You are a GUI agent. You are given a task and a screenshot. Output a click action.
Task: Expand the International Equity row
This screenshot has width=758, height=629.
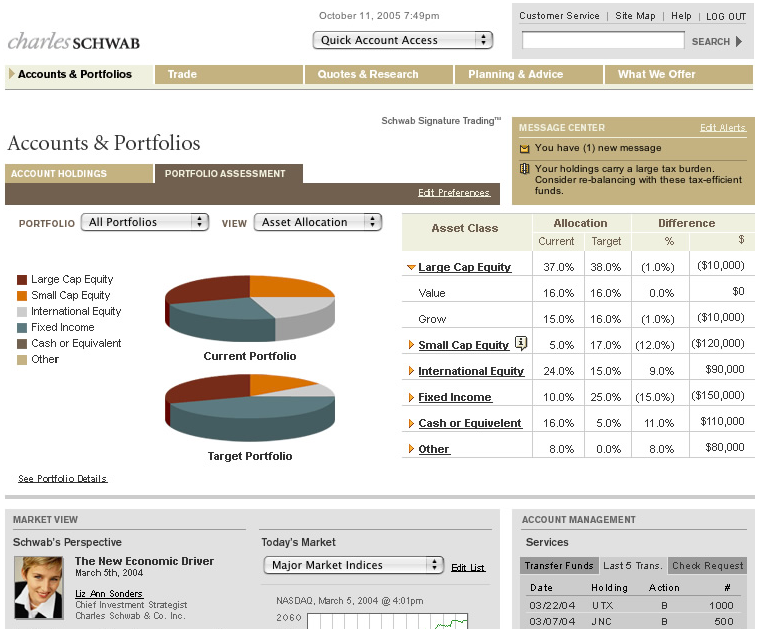click(x=411, y=371)
